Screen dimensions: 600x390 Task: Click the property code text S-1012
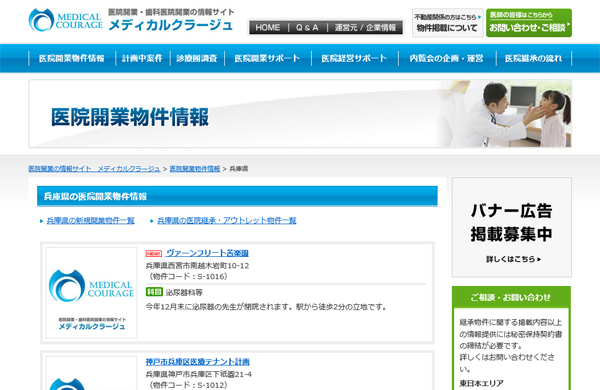tap(212, 385)
